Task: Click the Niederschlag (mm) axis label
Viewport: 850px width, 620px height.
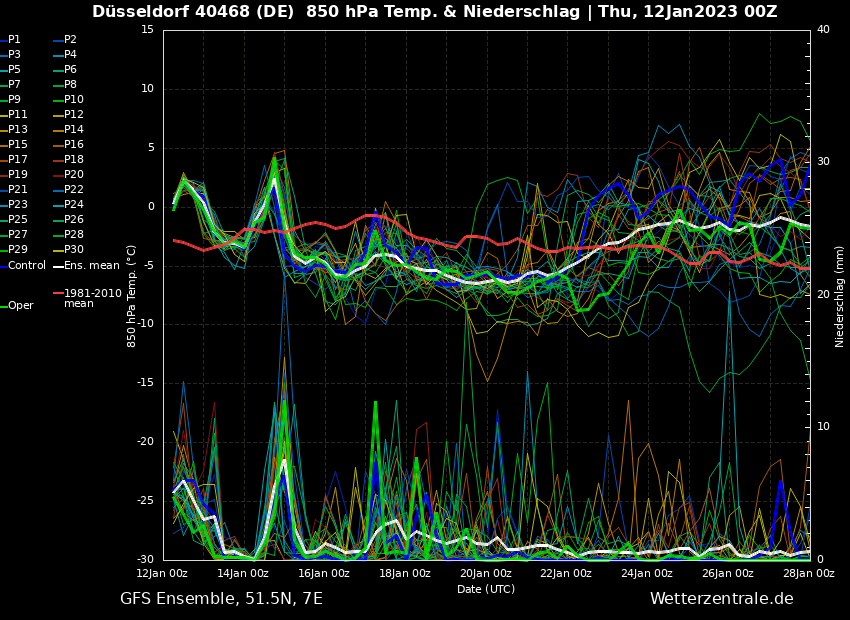Action: click(840, 296)
